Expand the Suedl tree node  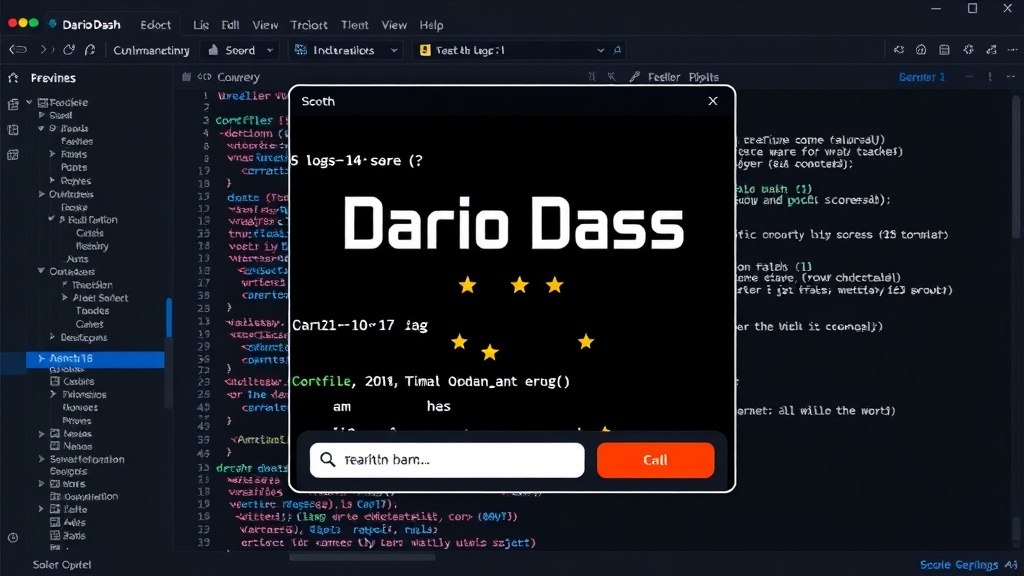(x=42, y=115)
